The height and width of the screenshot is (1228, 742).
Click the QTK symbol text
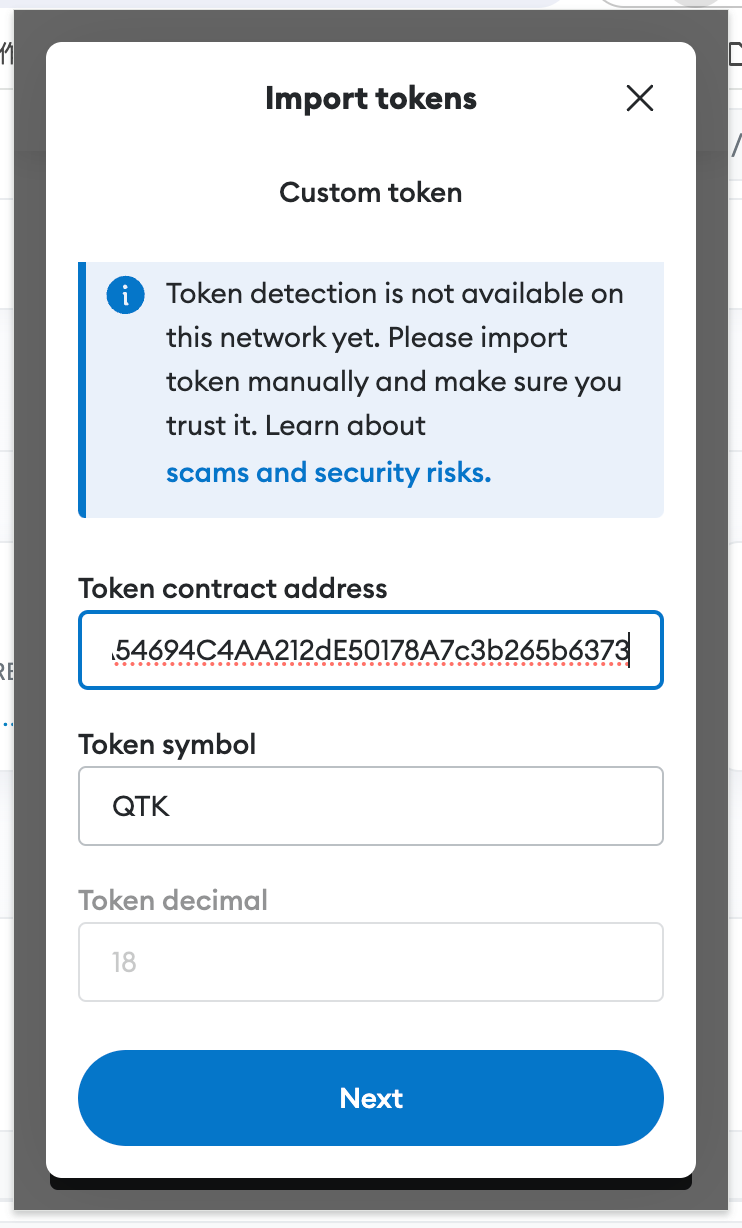[141, 806]
